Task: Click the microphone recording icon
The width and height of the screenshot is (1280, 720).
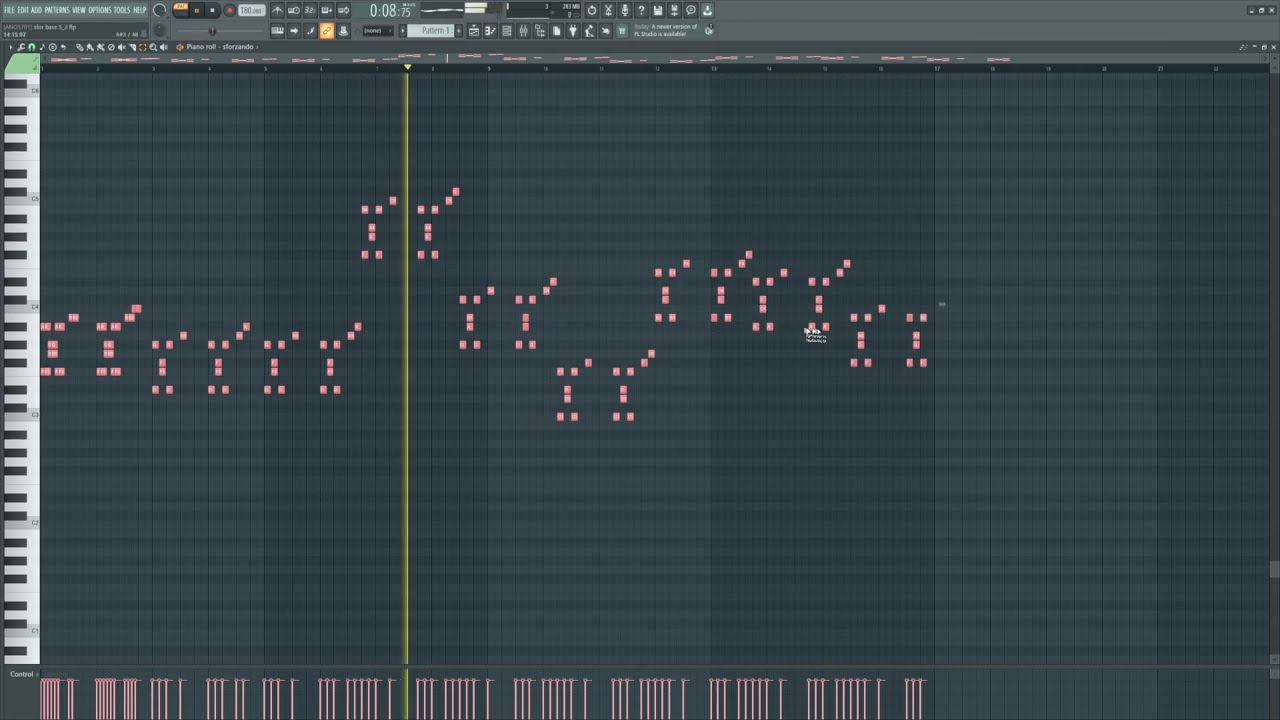Action: point(624,10)
